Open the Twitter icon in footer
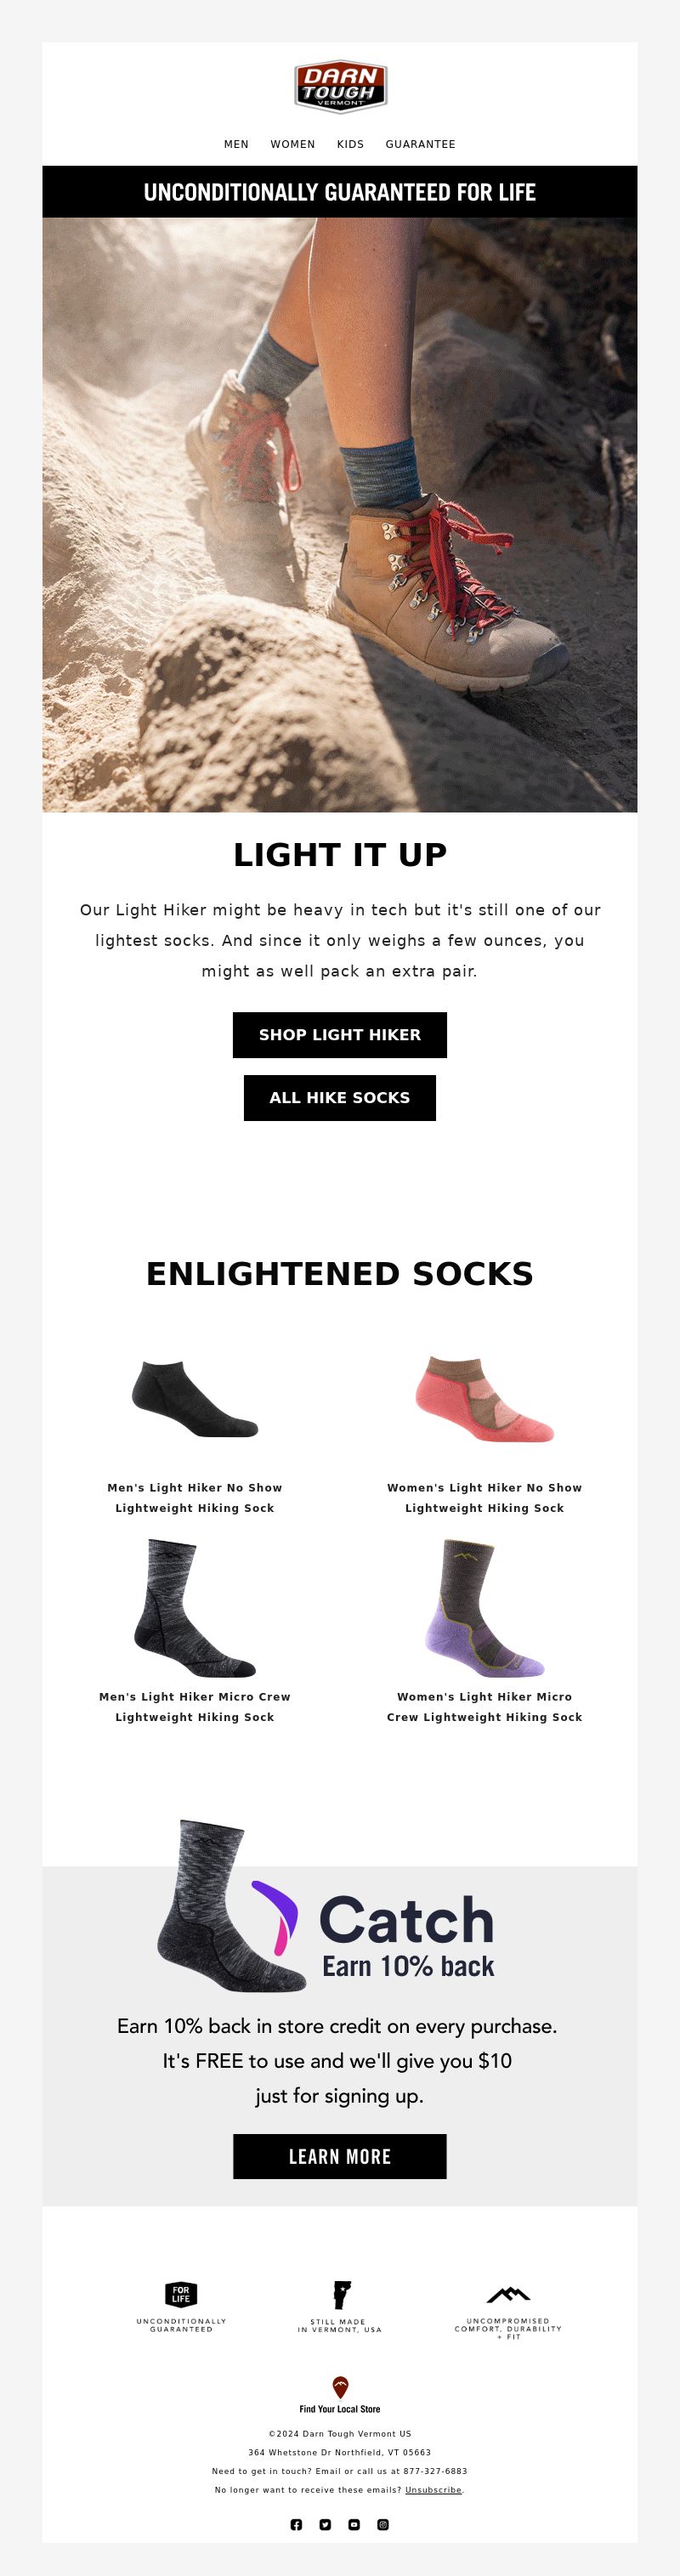This screenshot has width=680, height=2576. click(x=325, y=2524)
